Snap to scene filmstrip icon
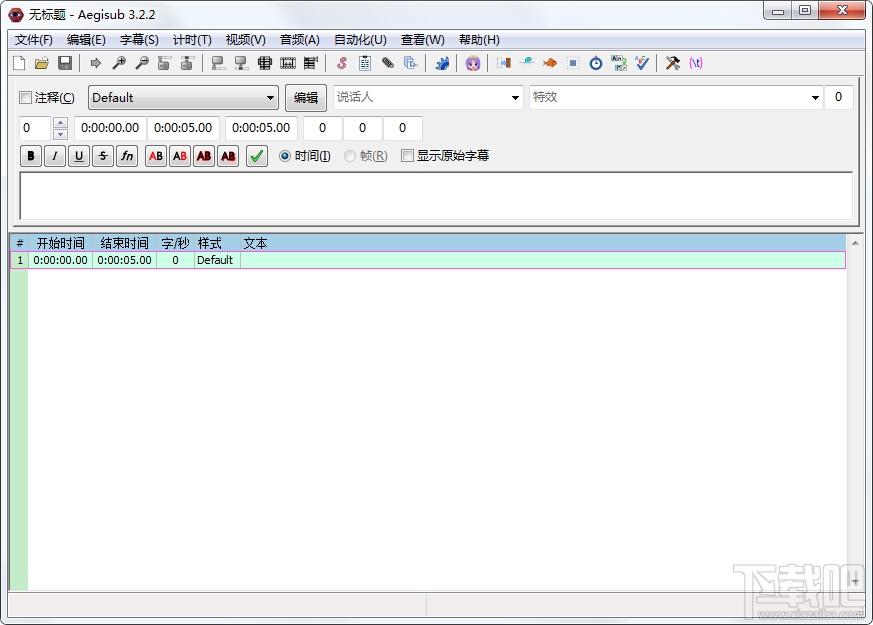 [x=288, y=63]
